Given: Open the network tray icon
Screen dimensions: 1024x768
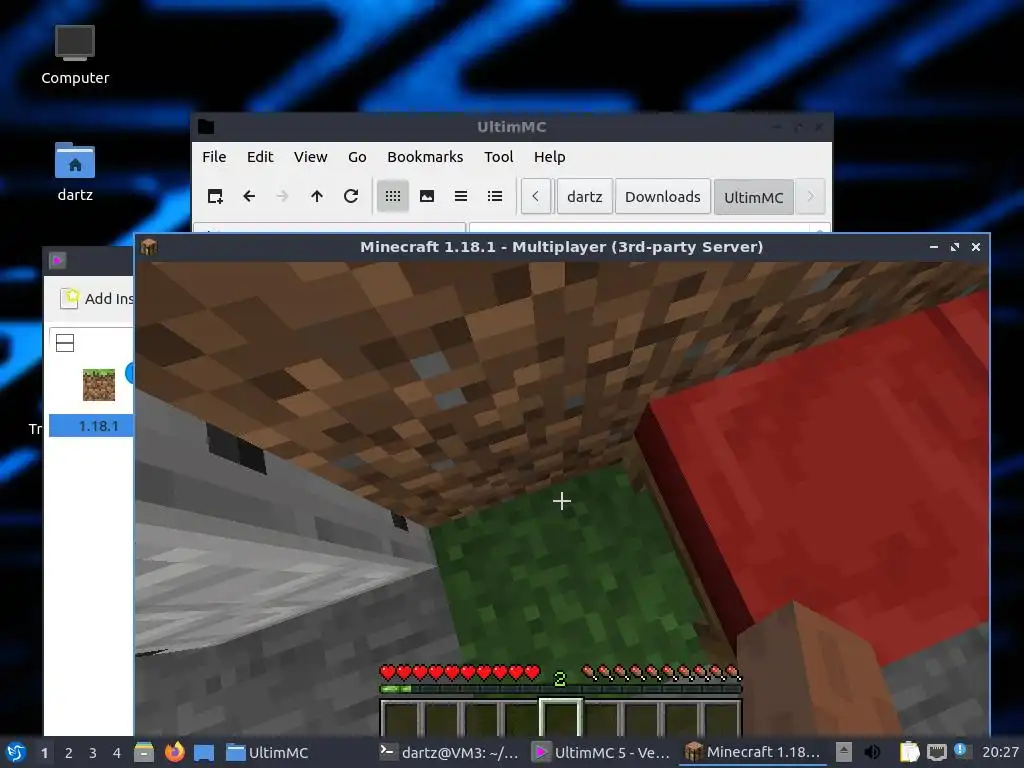Looking at the screenshot, I should 936,752.
